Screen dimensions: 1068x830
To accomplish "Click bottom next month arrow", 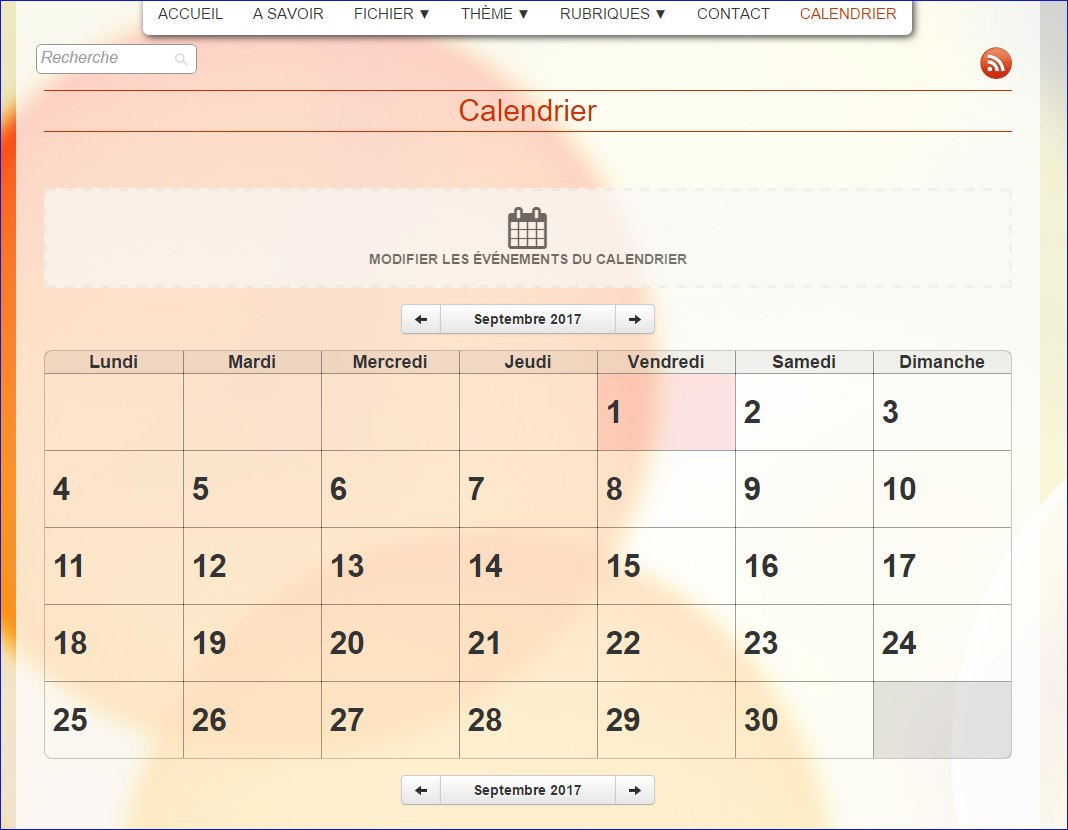I will 634,790.
